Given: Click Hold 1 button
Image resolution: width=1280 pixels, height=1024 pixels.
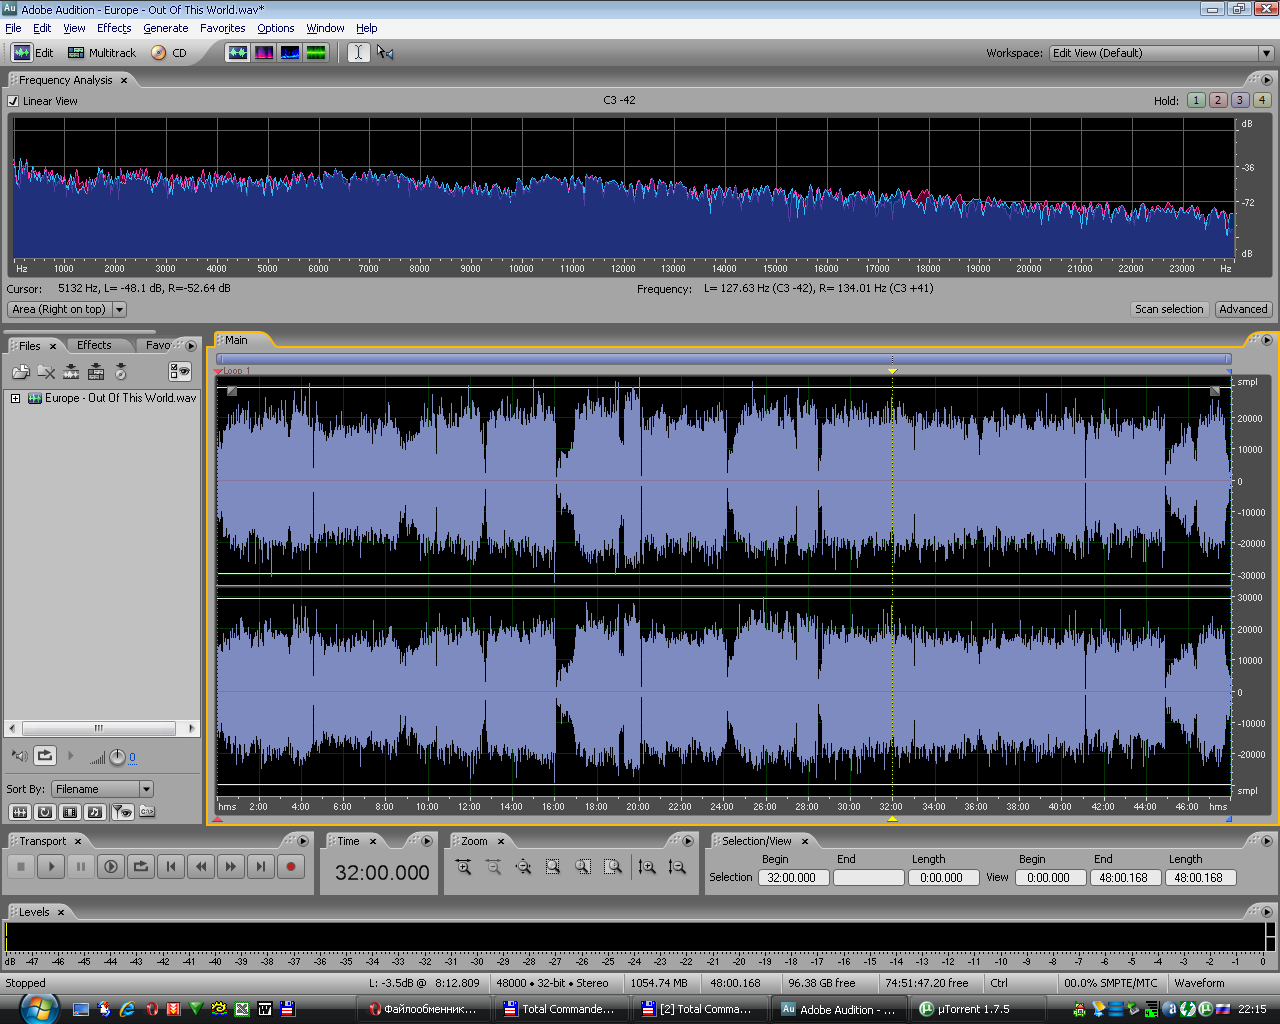Looking at the screenshot, I should pos(1196,100).
